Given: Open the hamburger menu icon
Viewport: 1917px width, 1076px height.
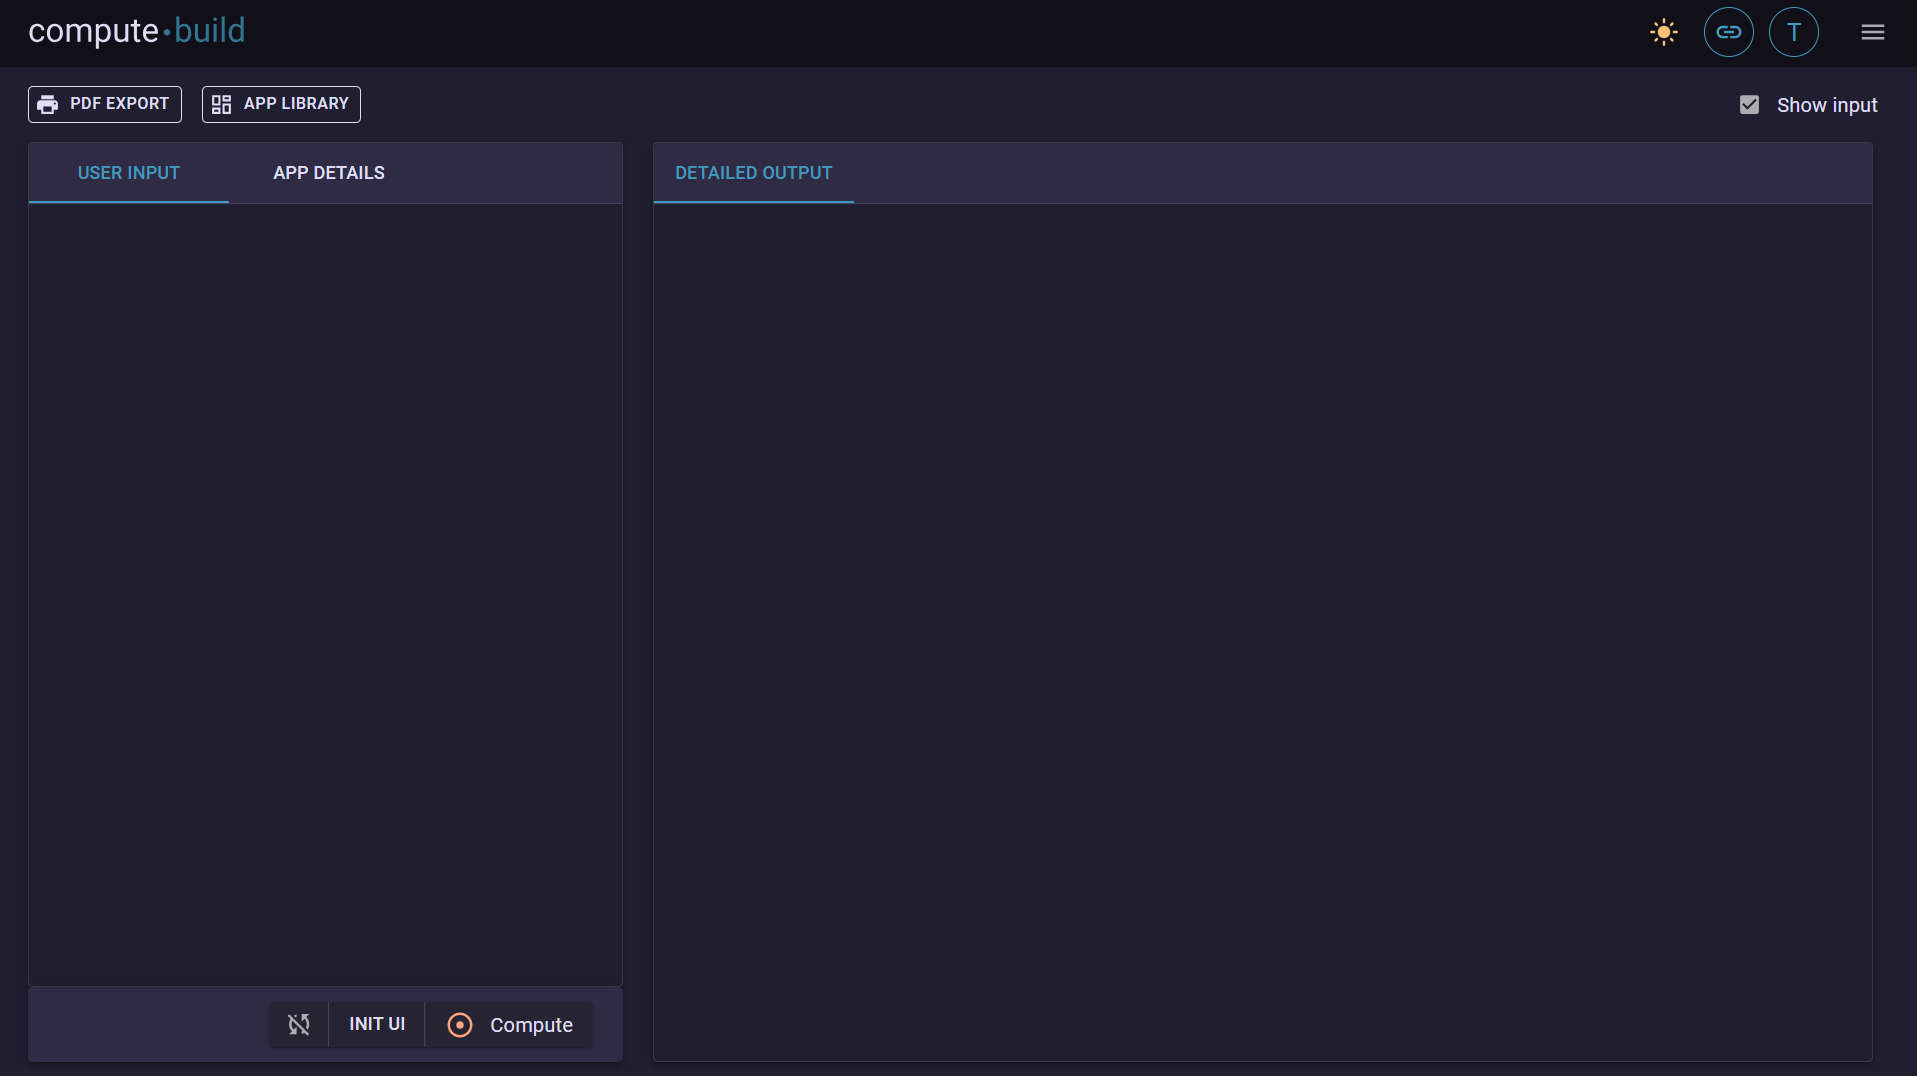Looking at the screenshot, I should pyautogui.click(x=1873, y=31).
